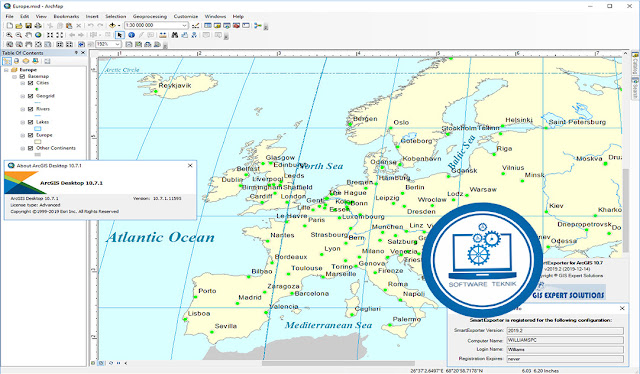Screen dimensions: 640x374
Task: Uncheck the Geogrid layer
Action: (30, 96)
